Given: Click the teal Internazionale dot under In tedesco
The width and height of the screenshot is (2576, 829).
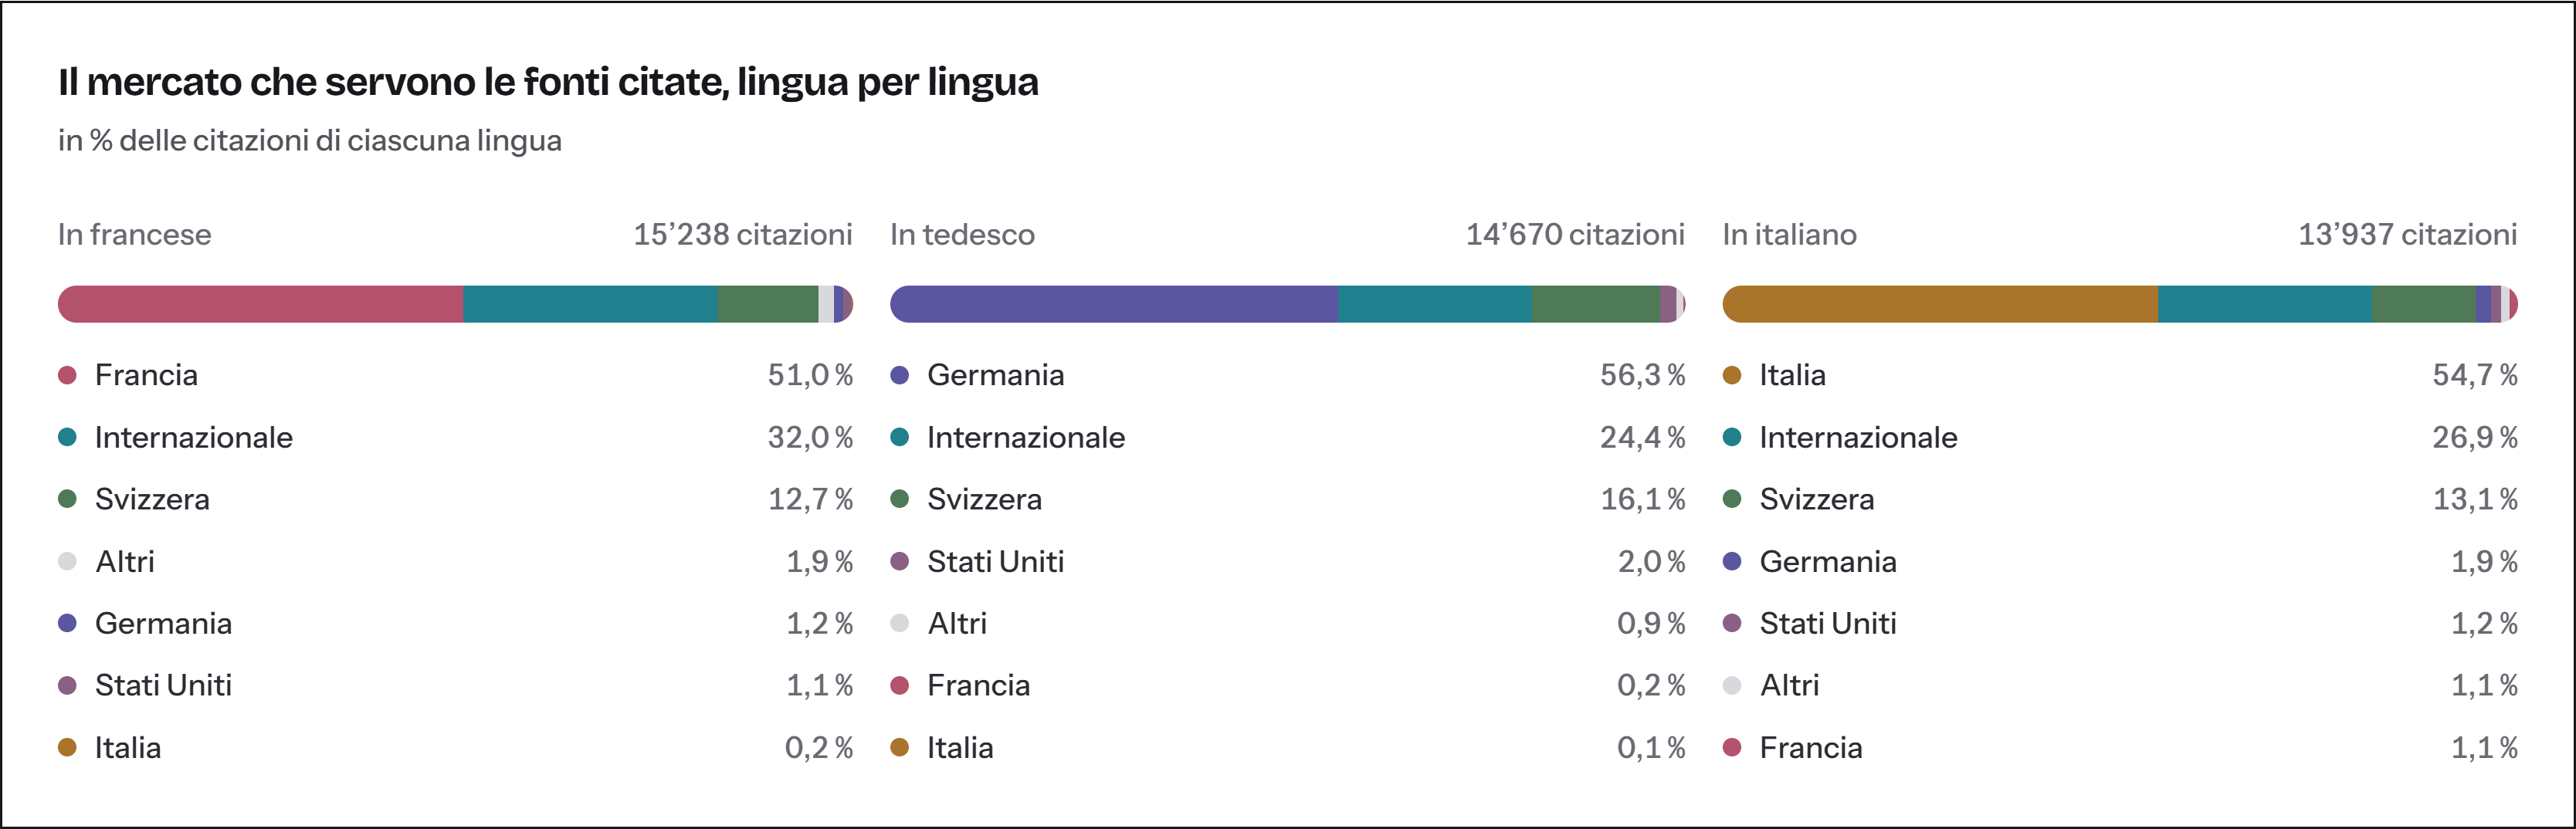Looking at the screenshot, I should point(899,437).
